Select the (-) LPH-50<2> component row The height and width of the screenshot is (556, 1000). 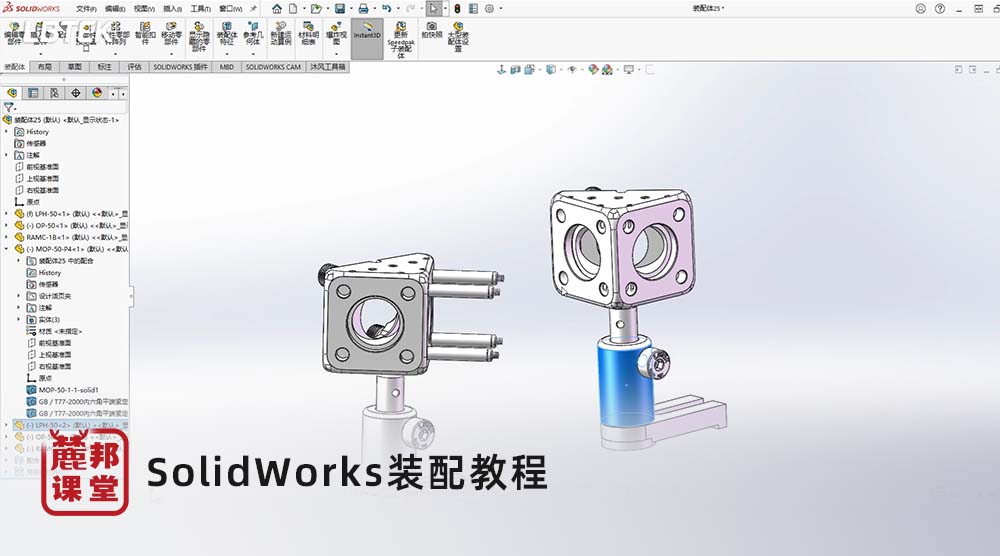pyautogui.click(x=70, y=425)
